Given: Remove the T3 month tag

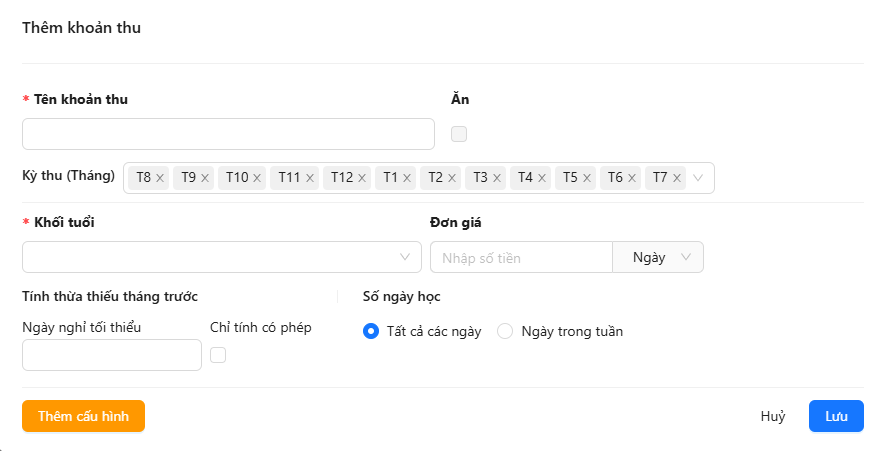Looking at the screenshot, I should pyautogui.click(x=497, y=178).
